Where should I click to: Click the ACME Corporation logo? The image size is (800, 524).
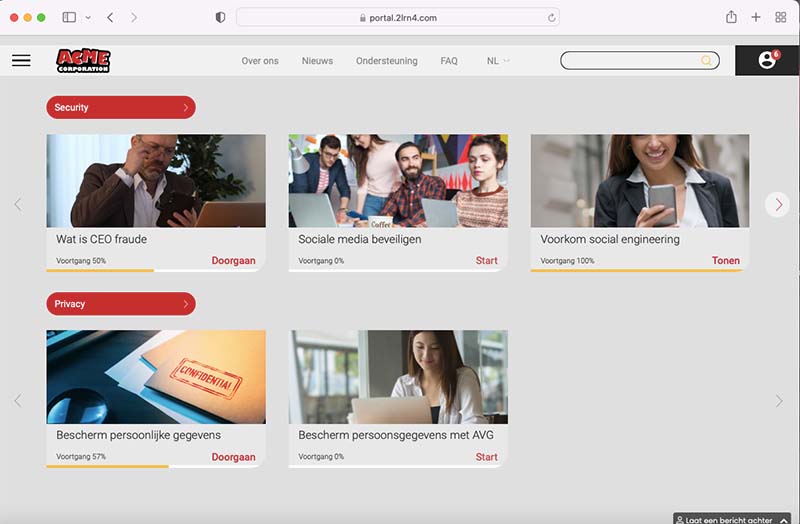83,61
